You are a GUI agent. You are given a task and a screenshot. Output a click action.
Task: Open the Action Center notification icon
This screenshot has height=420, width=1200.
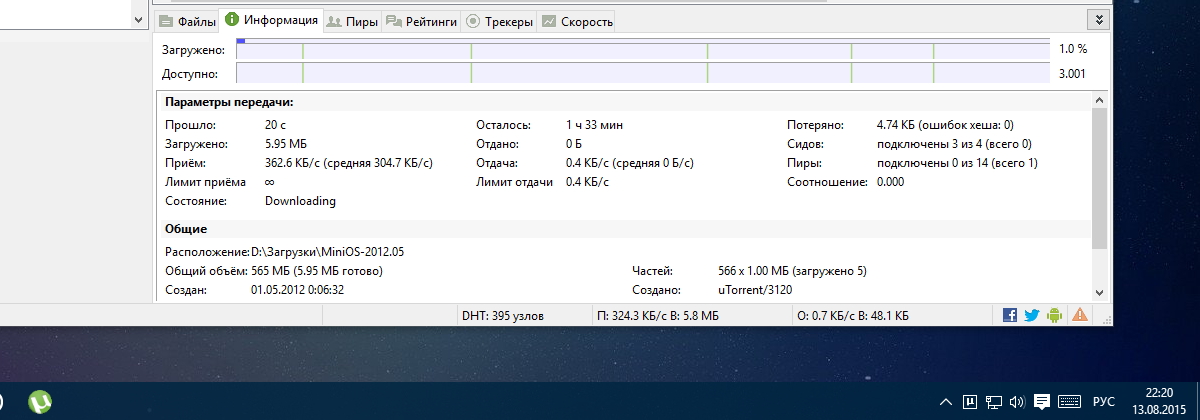(x=1041, y=402)
